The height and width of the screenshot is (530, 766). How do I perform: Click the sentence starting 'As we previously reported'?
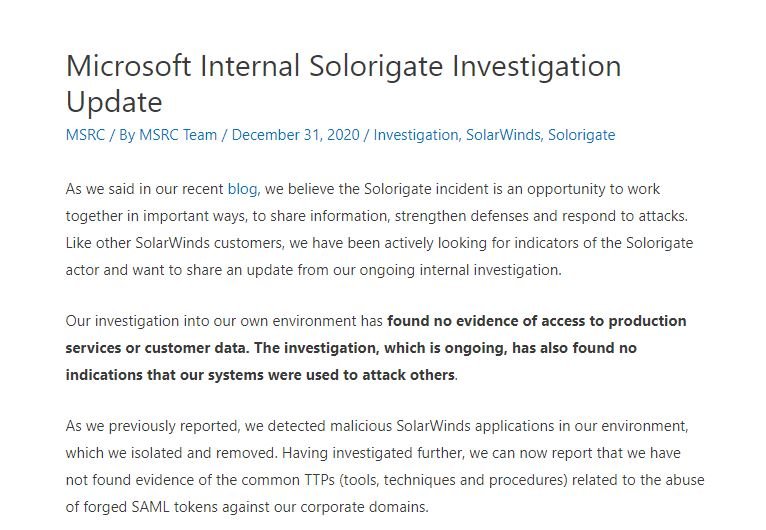pos(377,439)
